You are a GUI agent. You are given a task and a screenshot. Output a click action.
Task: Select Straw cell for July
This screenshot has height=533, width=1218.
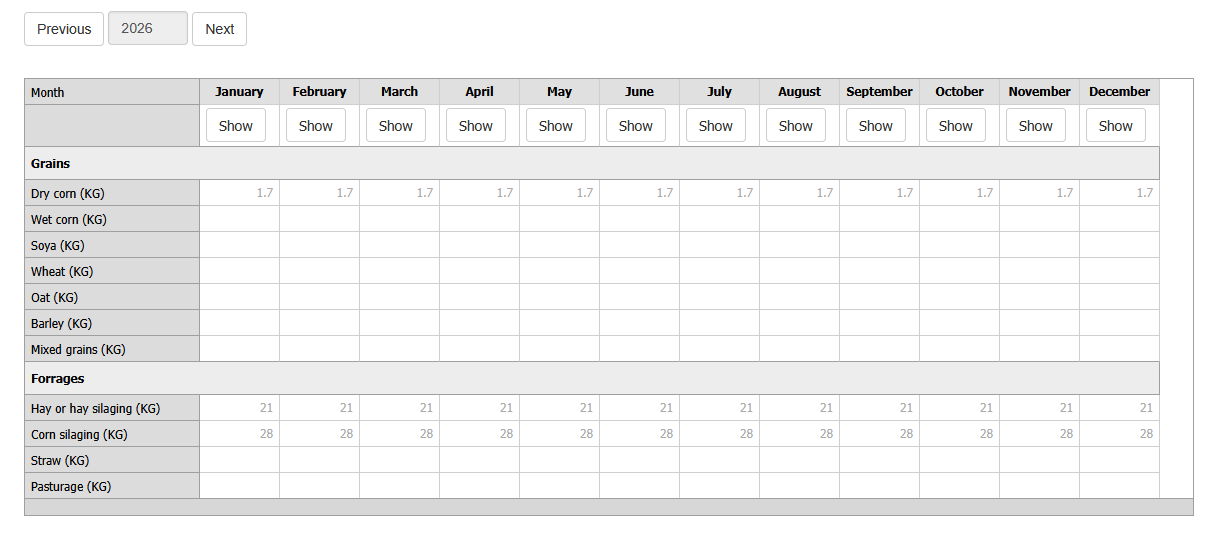point(720,460)
